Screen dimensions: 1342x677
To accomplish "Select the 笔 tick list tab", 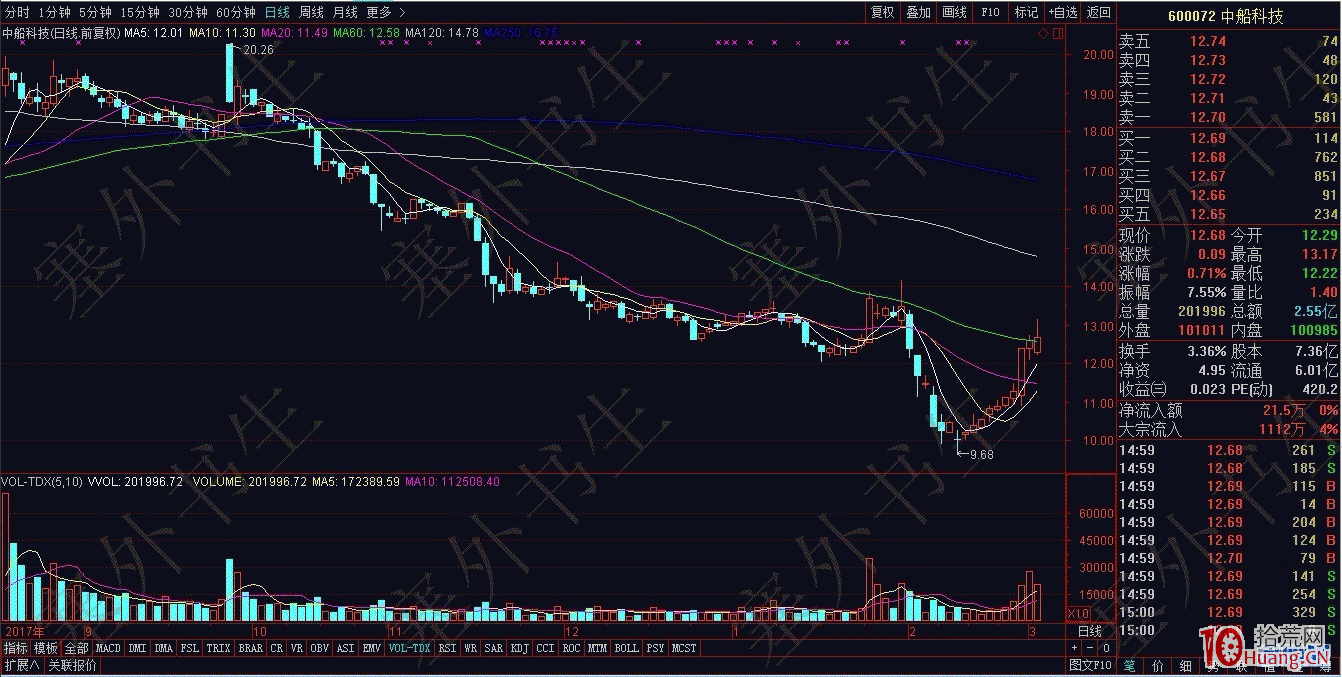I will (1130, 665).
